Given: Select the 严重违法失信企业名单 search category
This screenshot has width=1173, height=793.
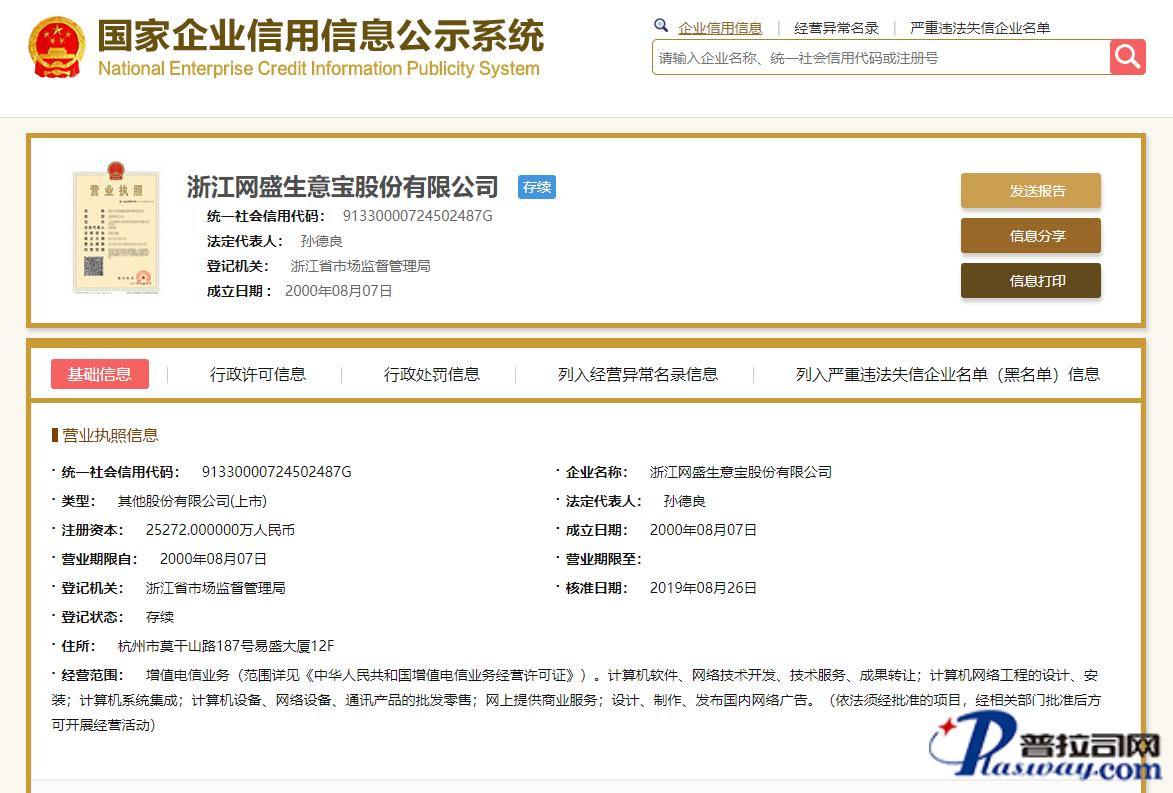Looking at the screenshot, I should click(x=980, y=28).
